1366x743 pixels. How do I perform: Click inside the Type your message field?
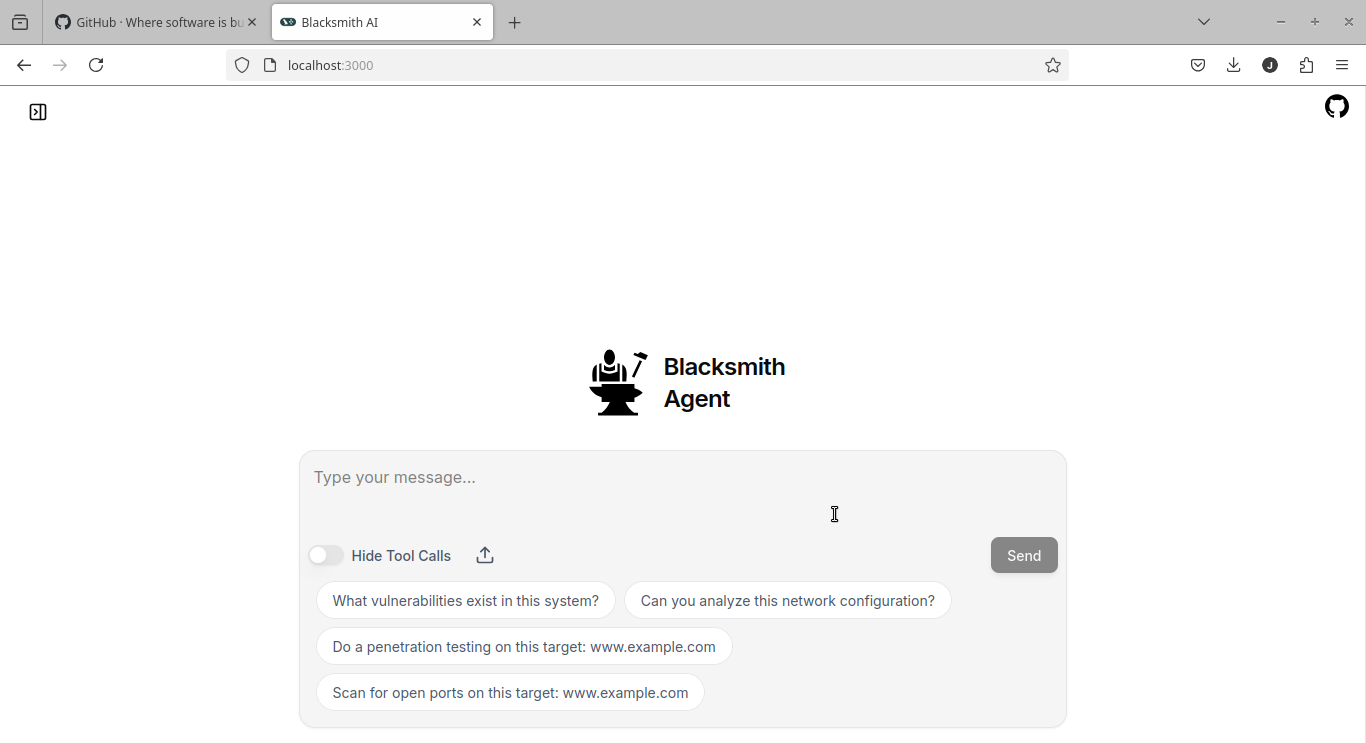(683, 478)
